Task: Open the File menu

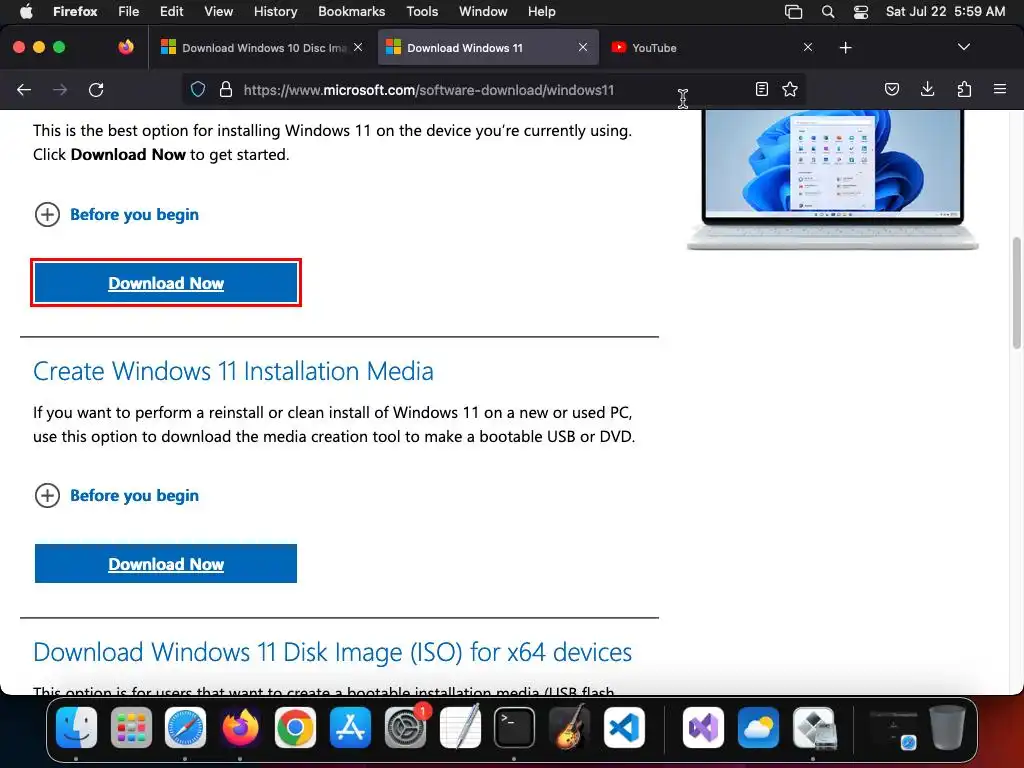Action: (129, 11)
